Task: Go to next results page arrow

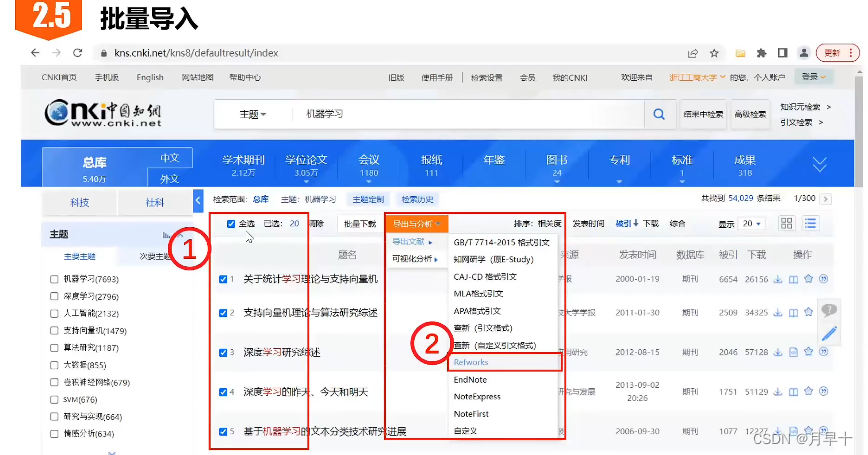Action: point(825,199)
